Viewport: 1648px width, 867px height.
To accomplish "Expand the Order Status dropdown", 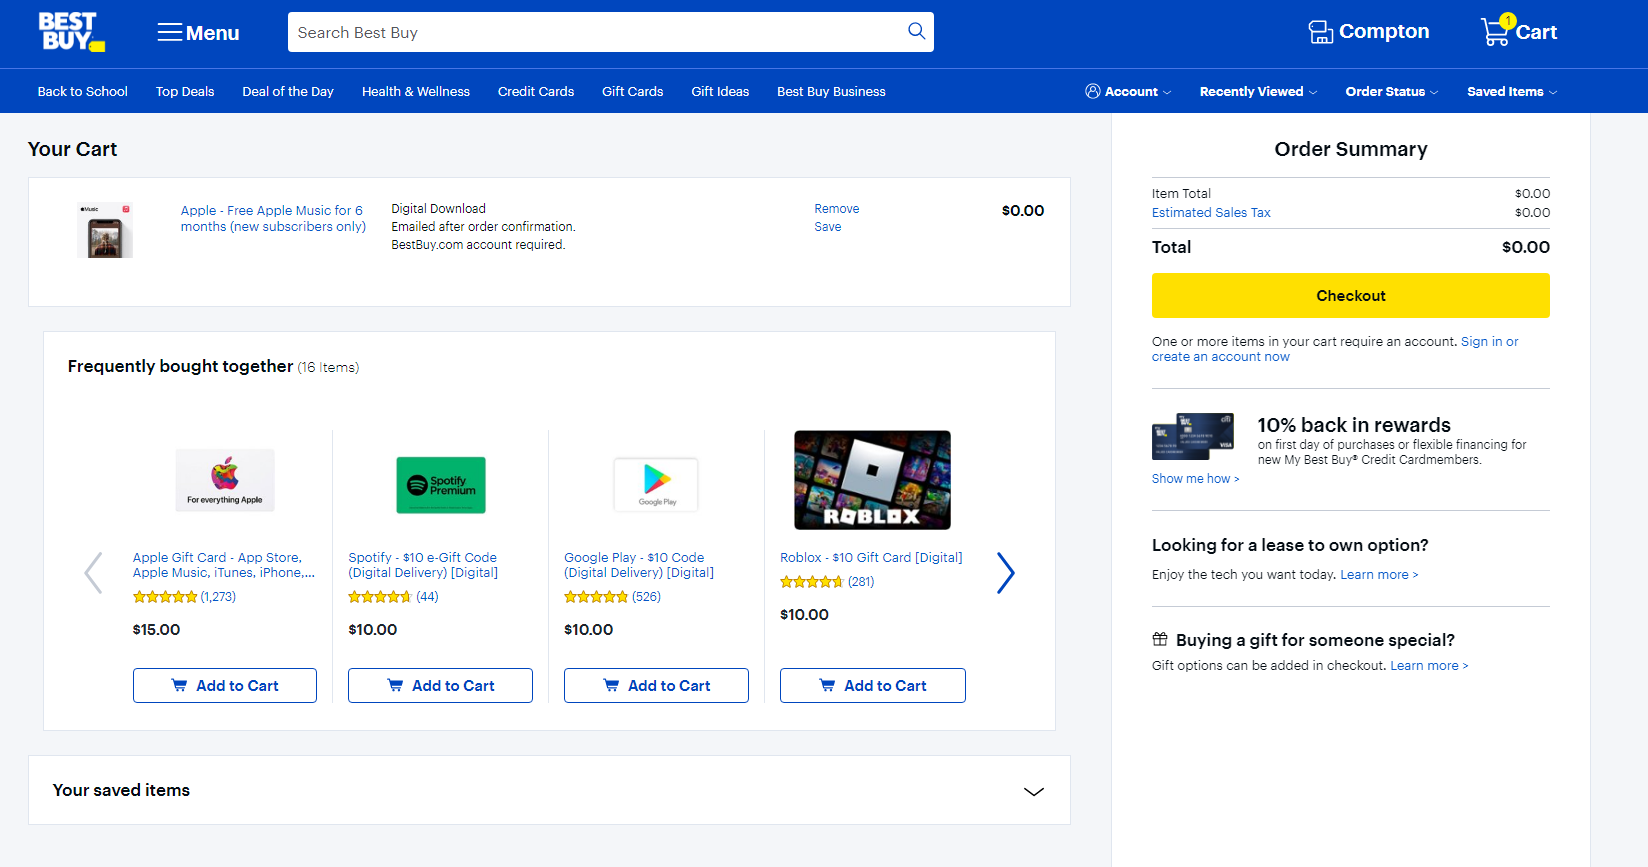I will coord(1392,91).
